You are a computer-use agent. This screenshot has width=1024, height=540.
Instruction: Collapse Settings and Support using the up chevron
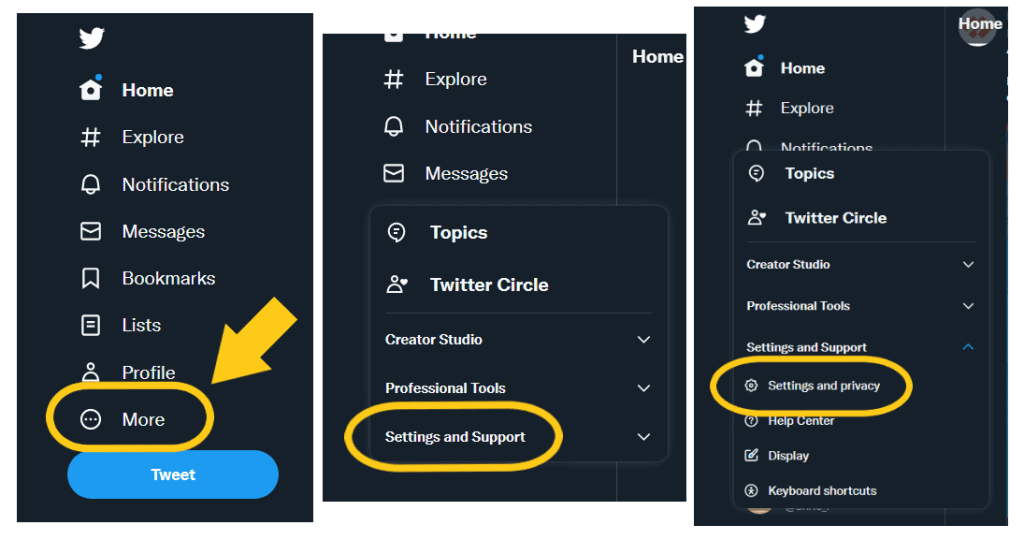[967, 347]
